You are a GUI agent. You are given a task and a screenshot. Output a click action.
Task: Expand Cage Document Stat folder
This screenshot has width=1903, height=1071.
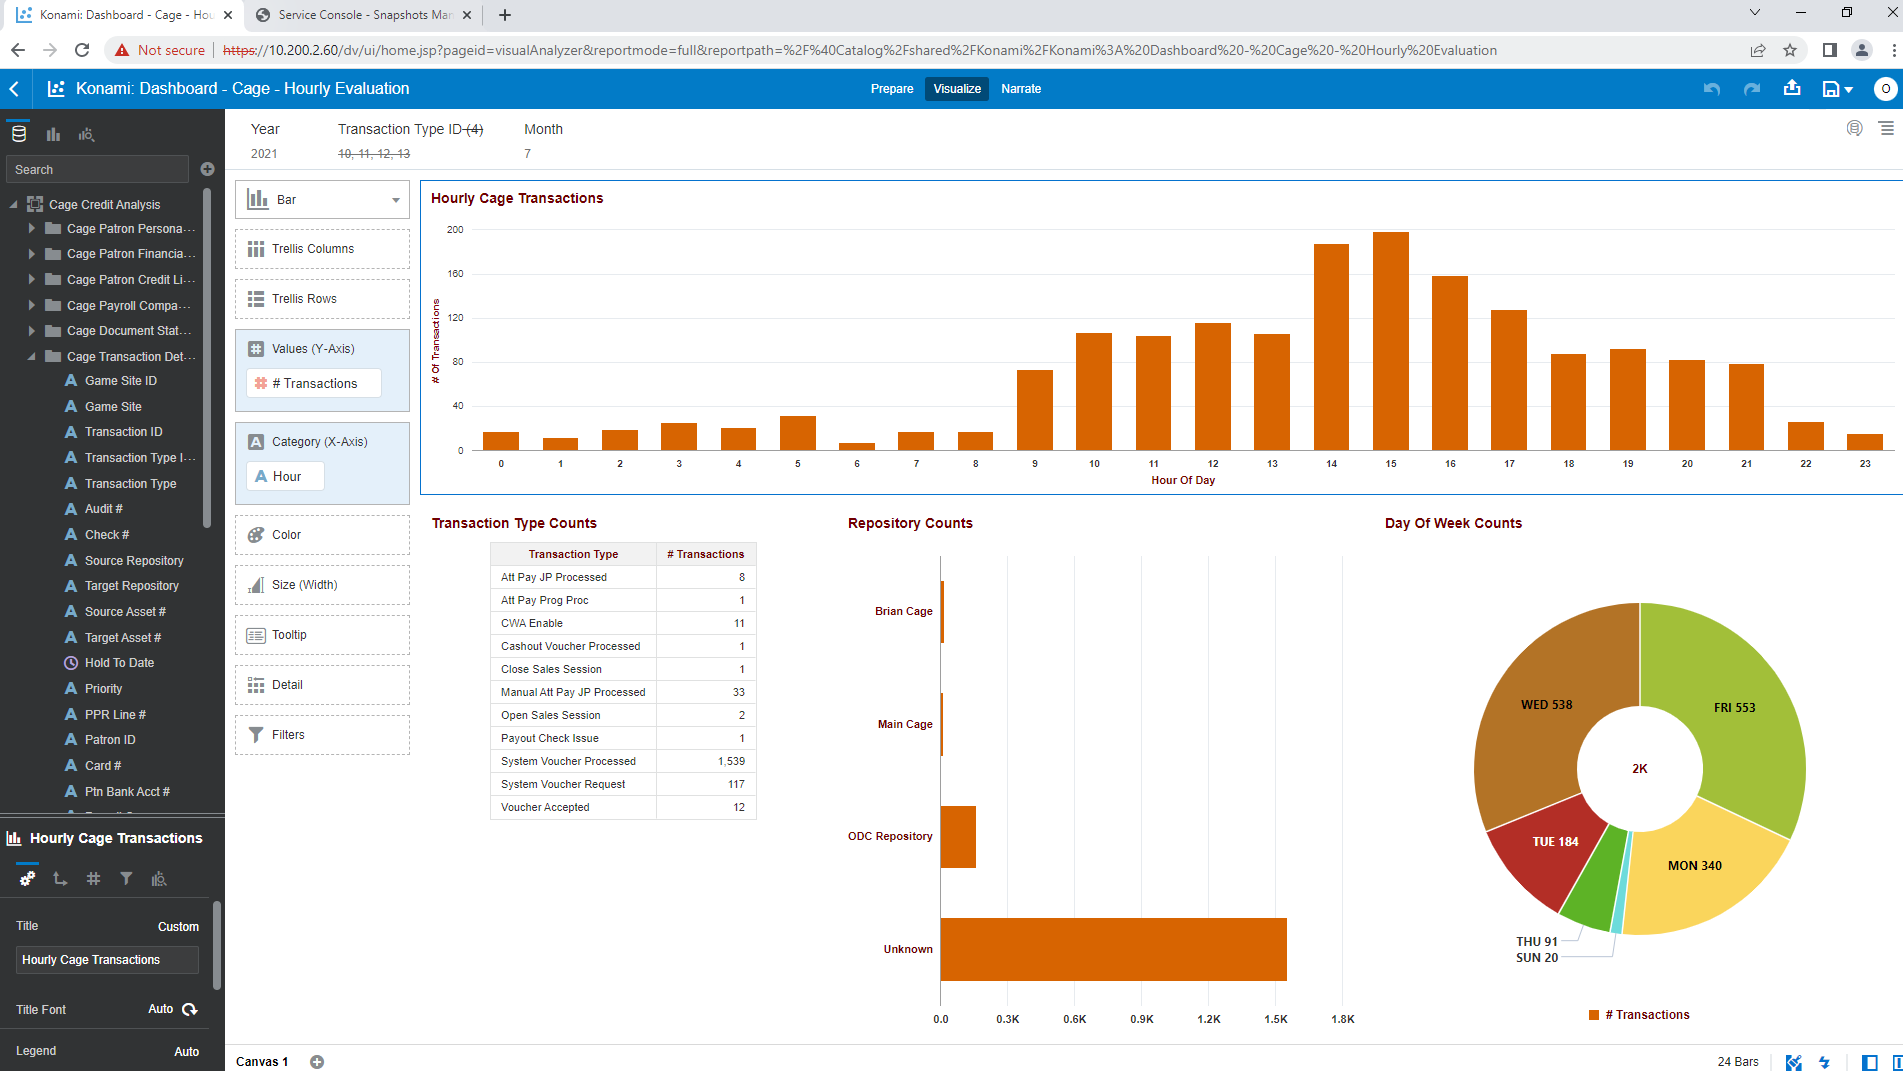[x=32, y=331]
